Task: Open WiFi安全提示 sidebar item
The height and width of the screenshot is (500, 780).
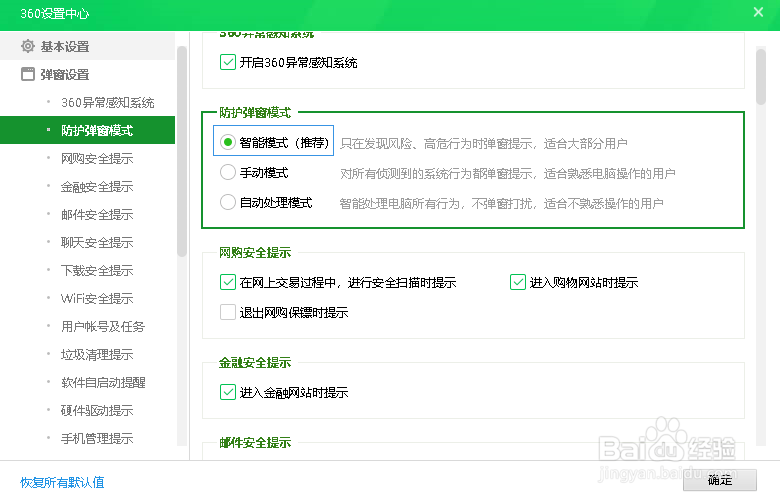Action: [x=97, y=299]
